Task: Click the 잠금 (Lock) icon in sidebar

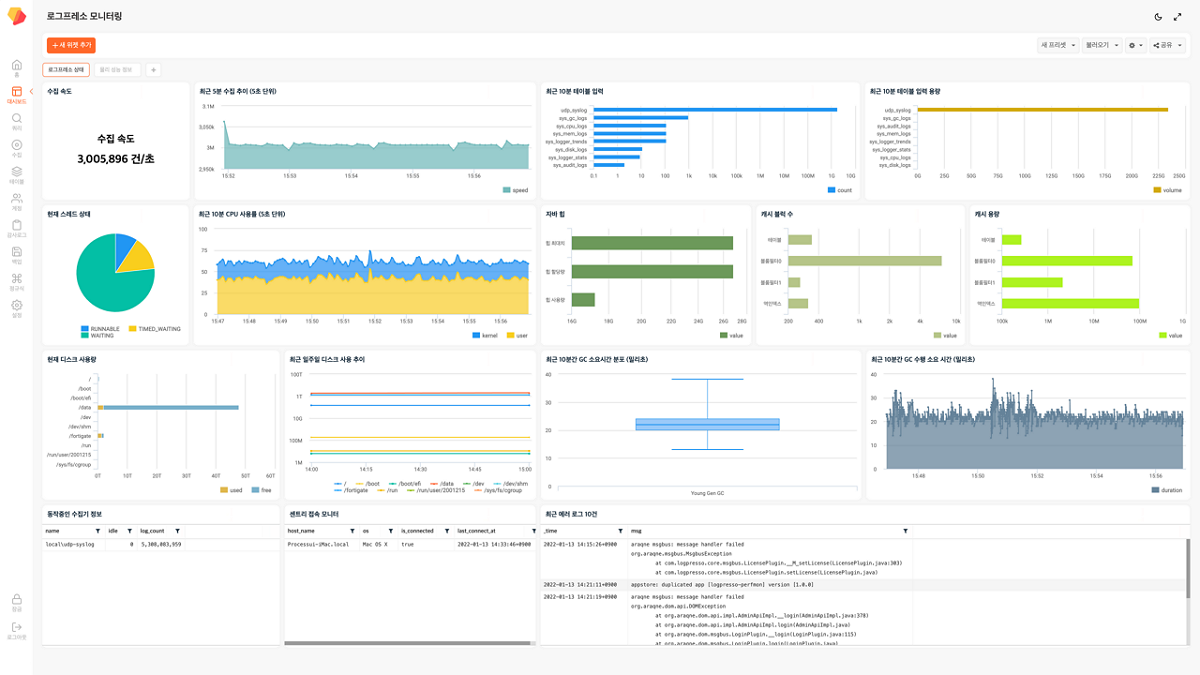Action: tap(17, 600)
